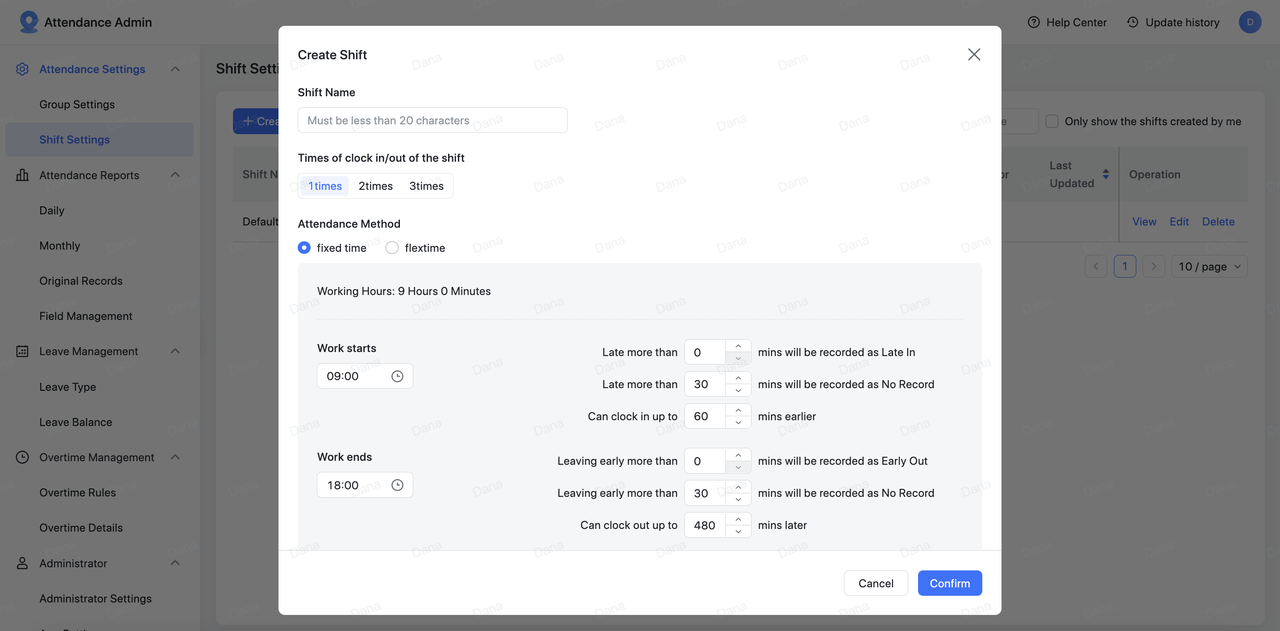Click the Attendance Settings gear icon
Screen dimensions: 1280x631
coord(22,69)
